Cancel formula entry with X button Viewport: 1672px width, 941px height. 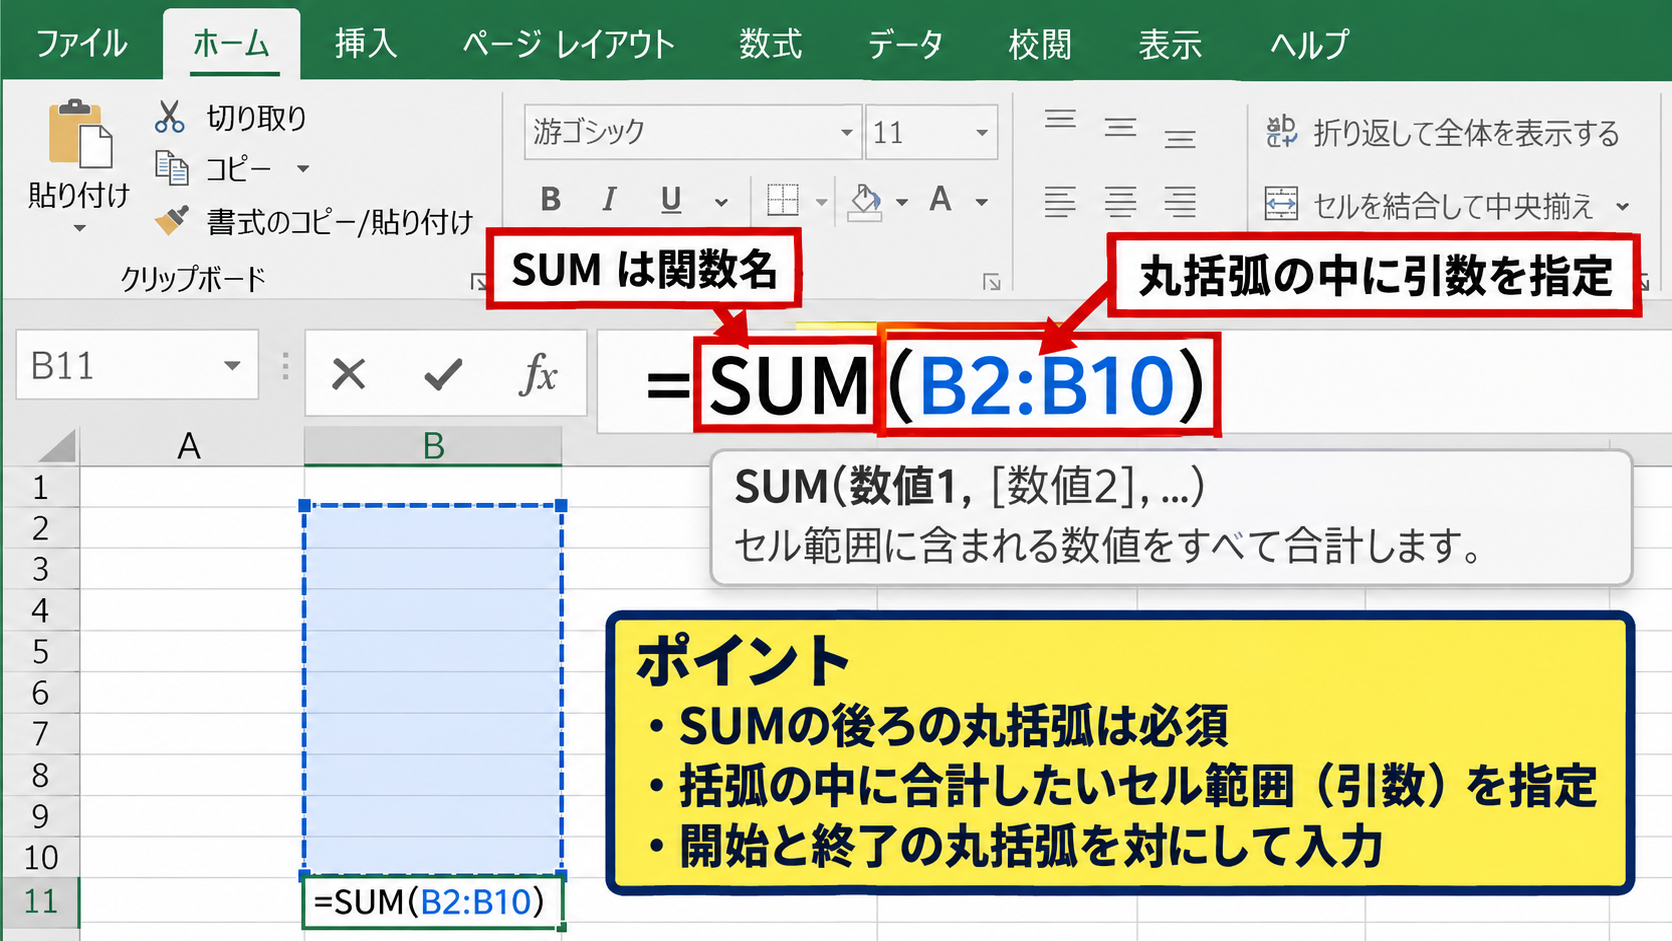tap(348, 375)
